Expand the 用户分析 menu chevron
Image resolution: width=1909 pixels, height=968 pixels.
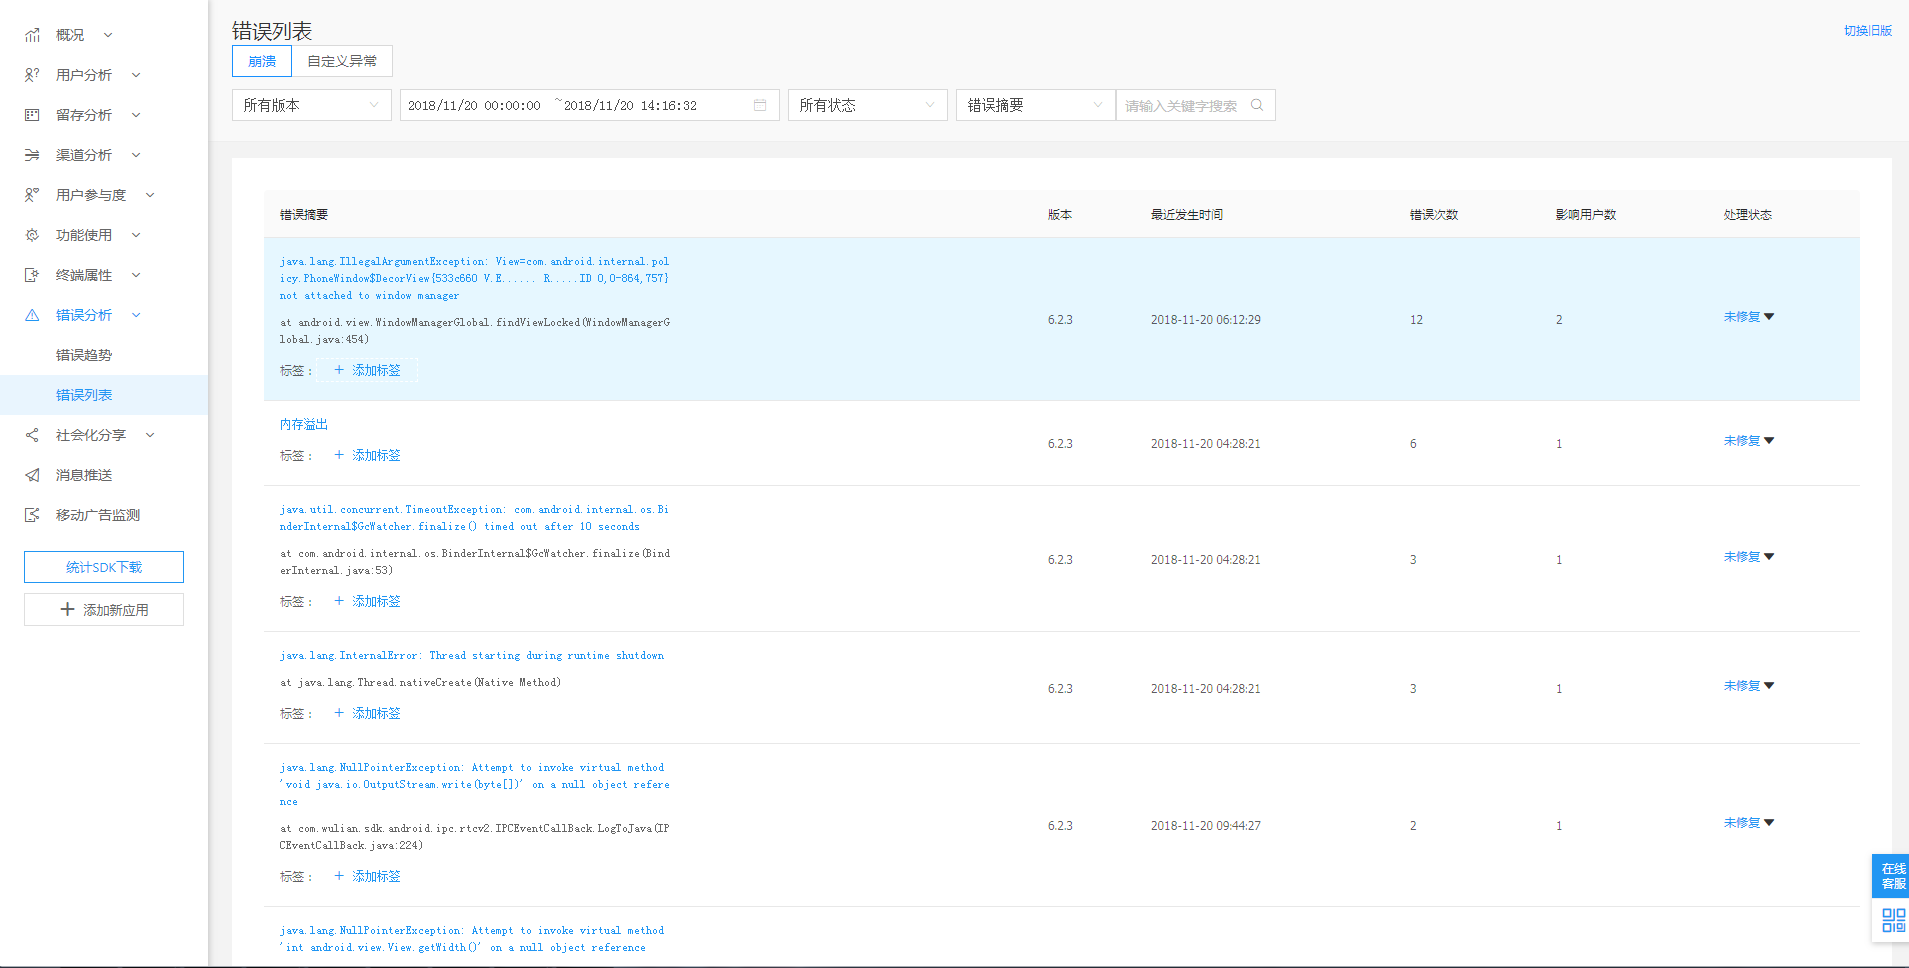[136, 75]
